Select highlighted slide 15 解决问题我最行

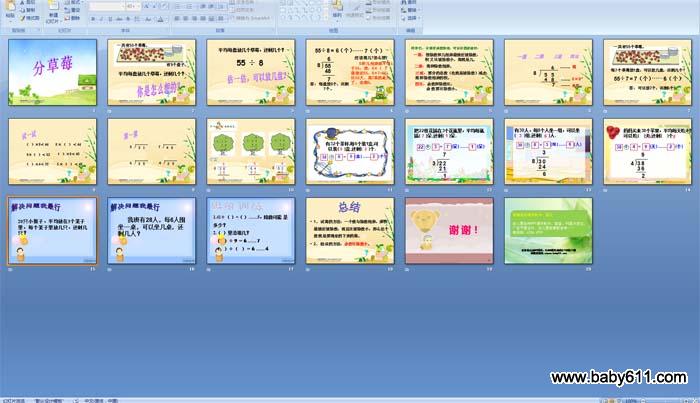52,231
